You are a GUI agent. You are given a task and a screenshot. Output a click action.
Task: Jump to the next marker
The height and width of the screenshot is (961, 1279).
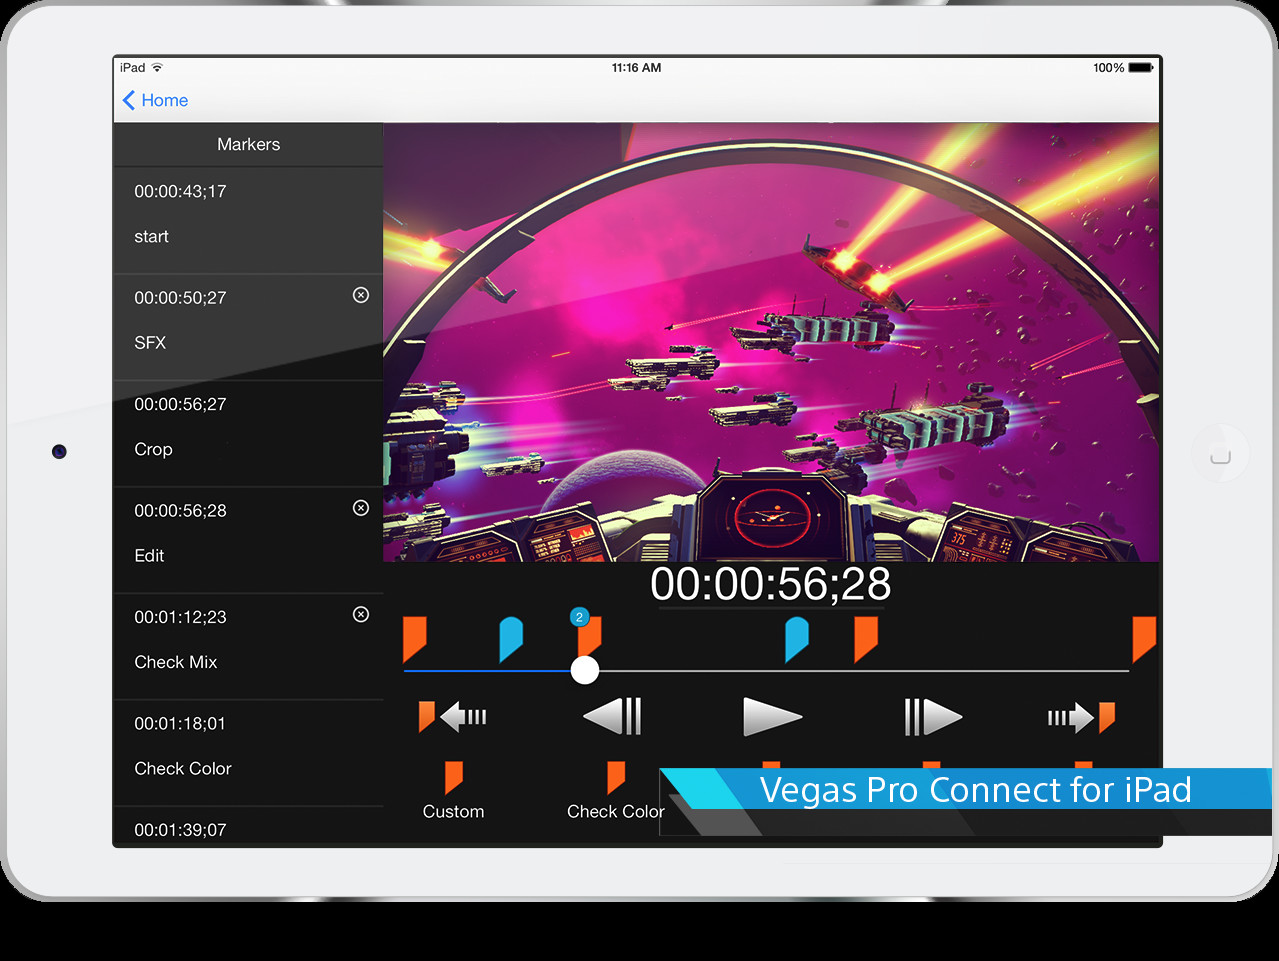pyautogui.click(x=1081, y=716)
